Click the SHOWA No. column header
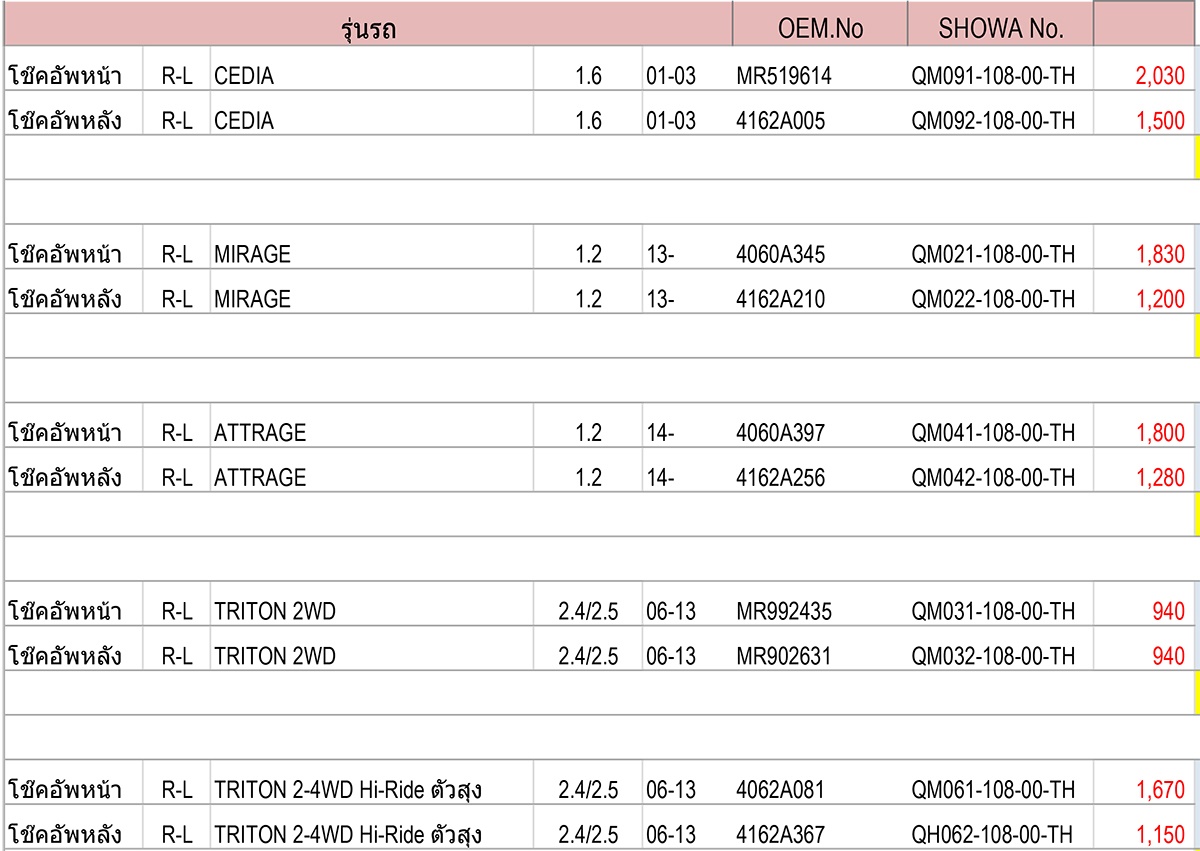The width and height of the screenshot is (1200, 851). tap(1000, 24)
